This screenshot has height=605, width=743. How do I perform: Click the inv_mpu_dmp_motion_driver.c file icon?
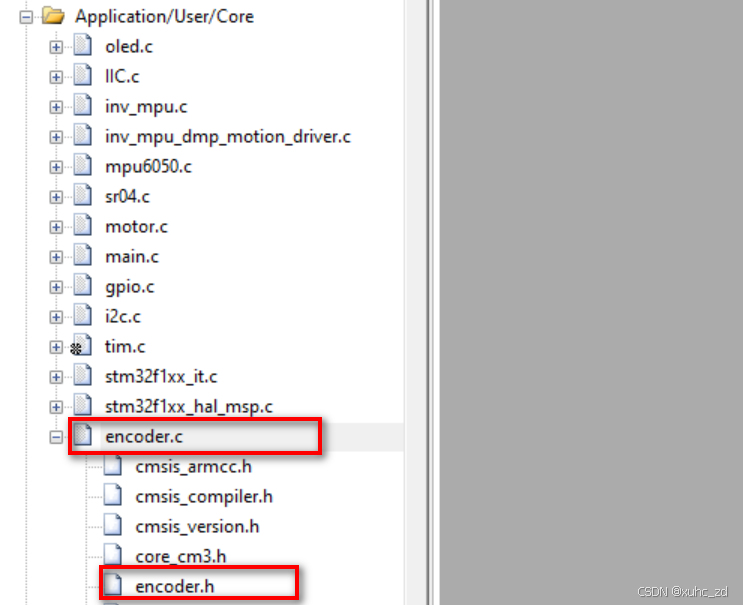click(x=83, y=135)
